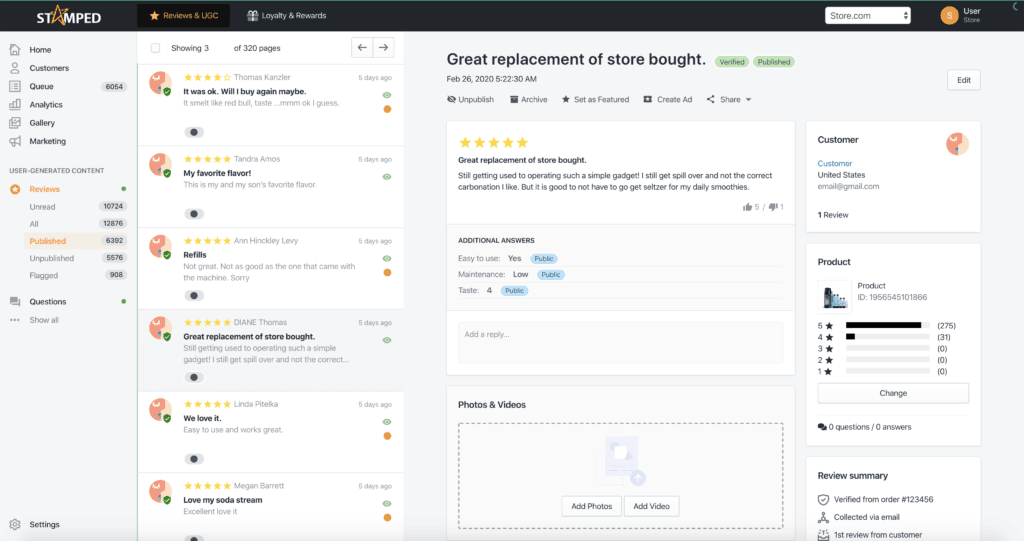Archive this review
Screen dimensions: 1024x541
528,99
